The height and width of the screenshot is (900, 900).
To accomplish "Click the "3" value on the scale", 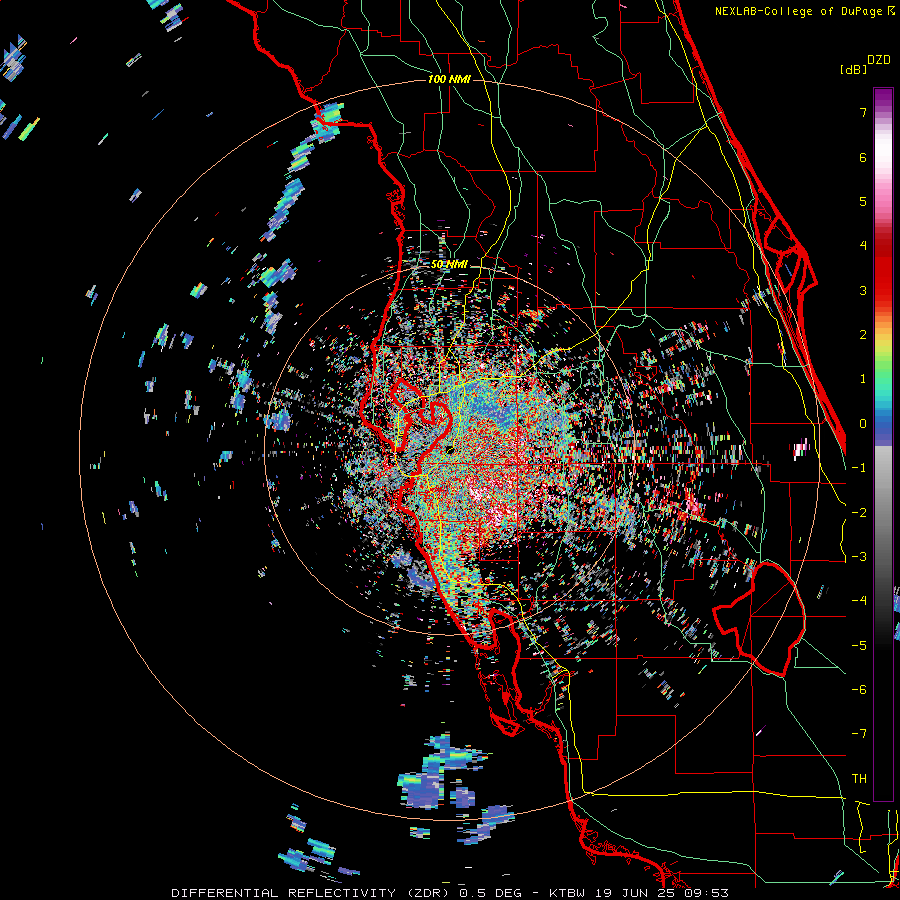I will pyautogui.click(x=863, y=290).
